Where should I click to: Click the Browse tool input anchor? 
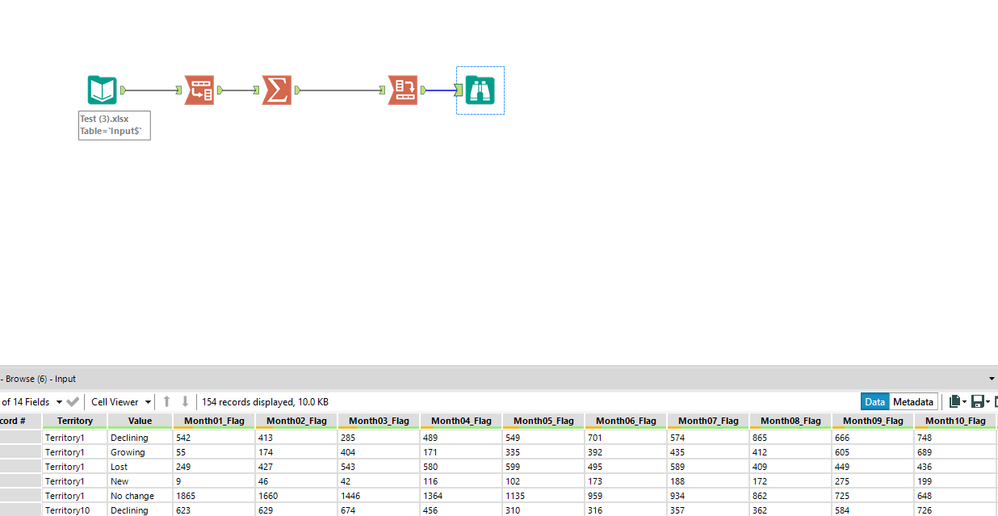[459, 90]
